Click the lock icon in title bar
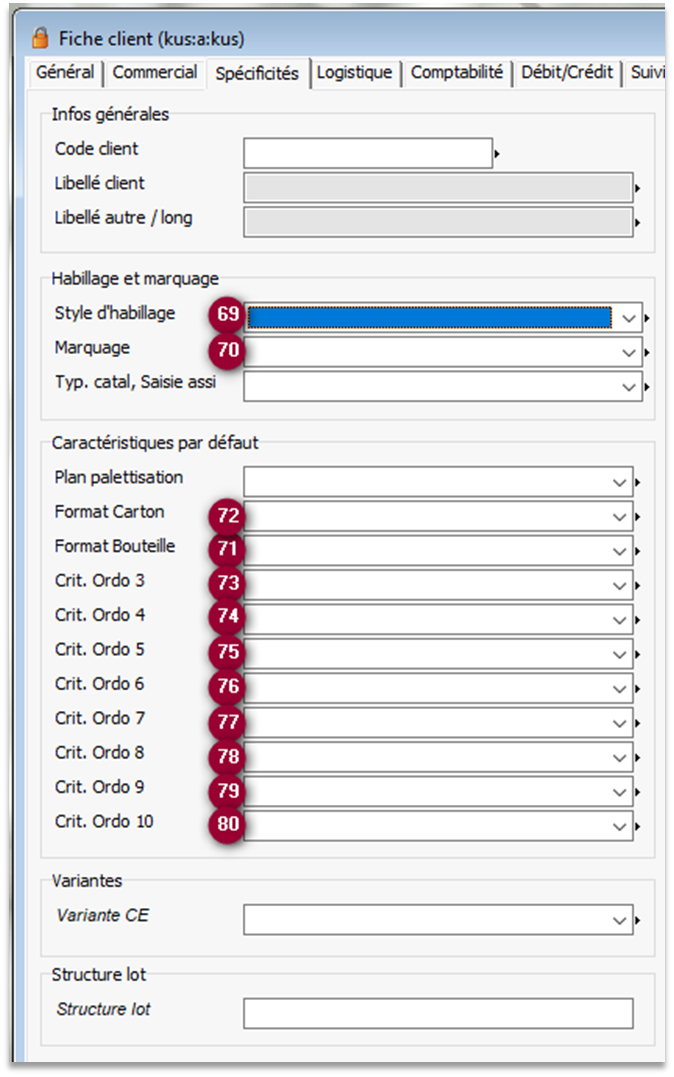The height and width of the screenshot is (1077, 674). [x=40, y=38]
